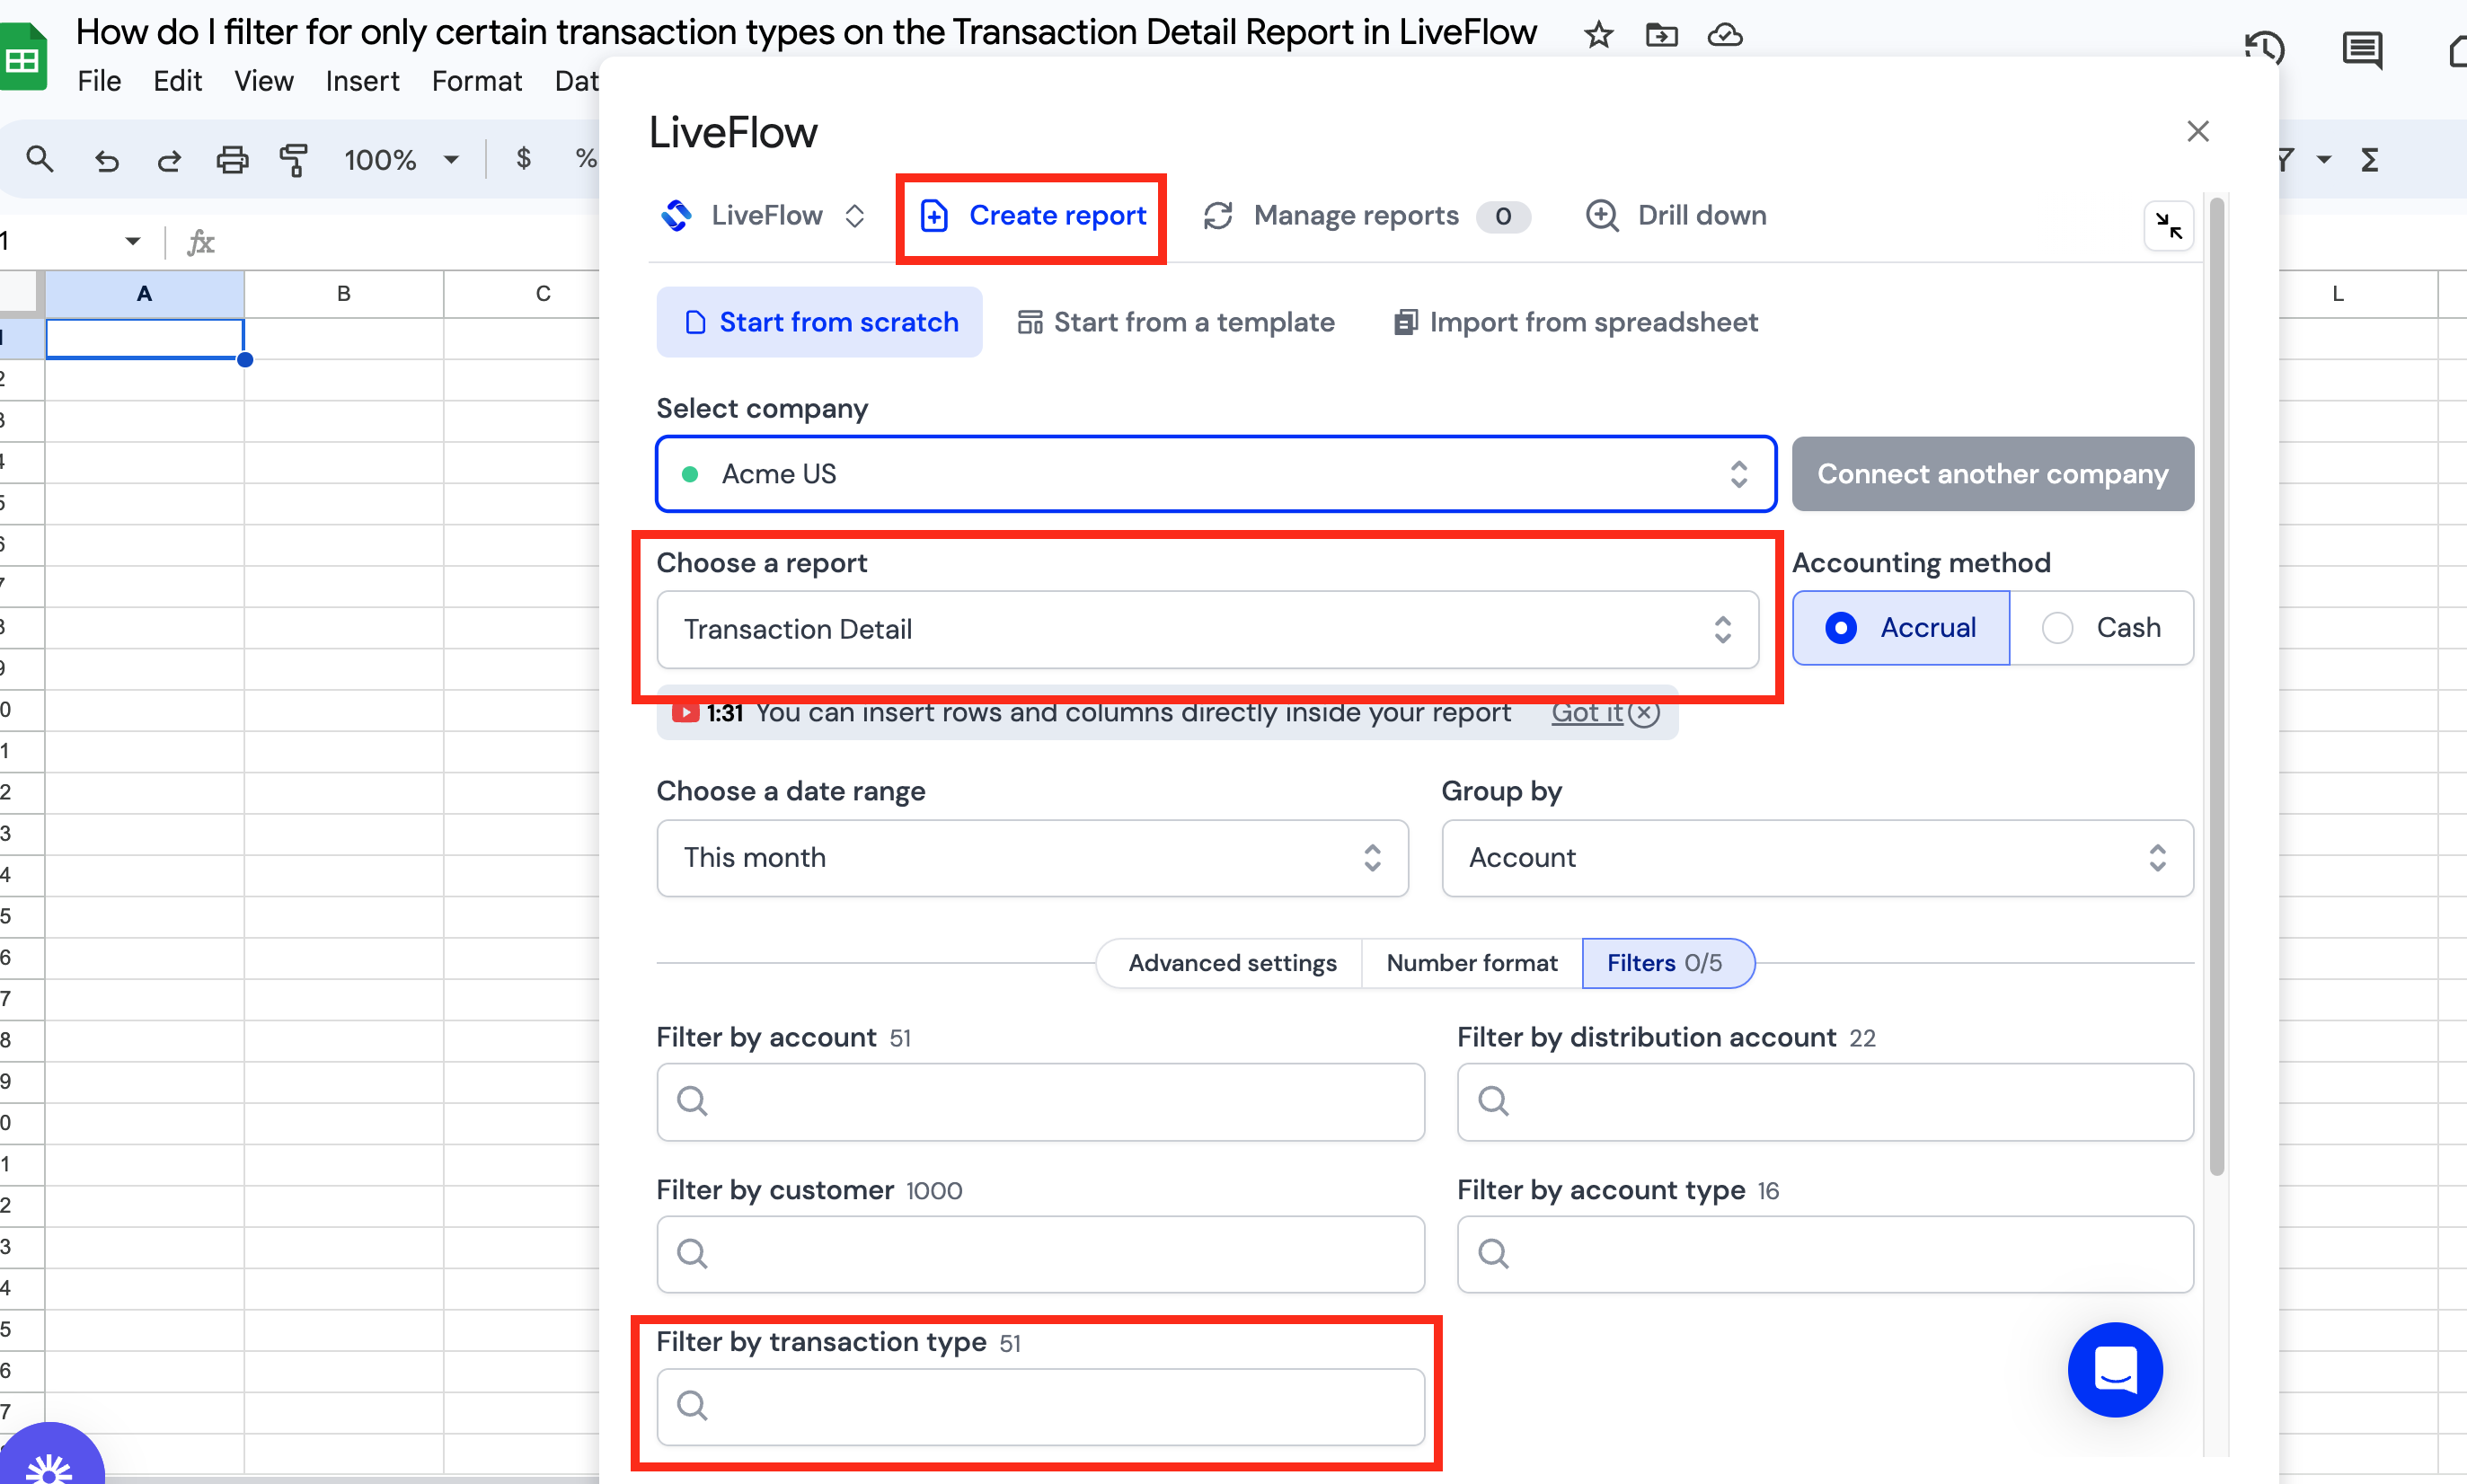This screenshot has width=2467, height=1484.
Task: Collapse the LiveFlow panel with arrows icon
Action: click(x=2168, y=226)
